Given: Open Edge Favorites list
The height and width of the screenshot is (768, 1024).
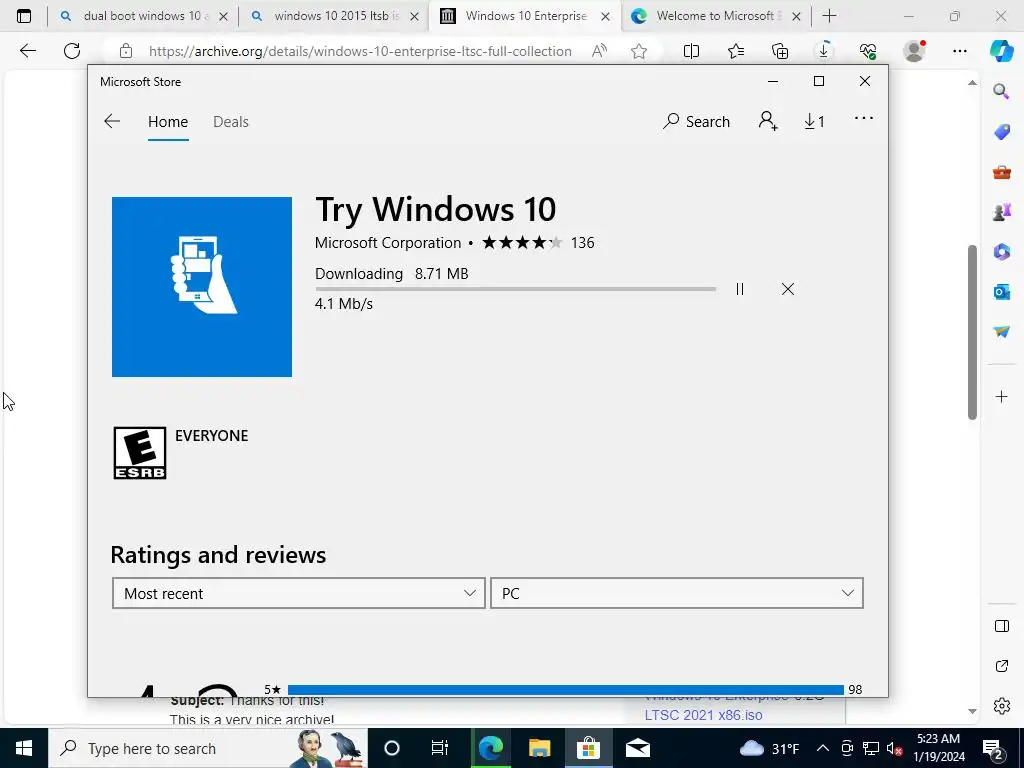Looking at the screenshot, I should pyautogui.click(x=736, y=51).
